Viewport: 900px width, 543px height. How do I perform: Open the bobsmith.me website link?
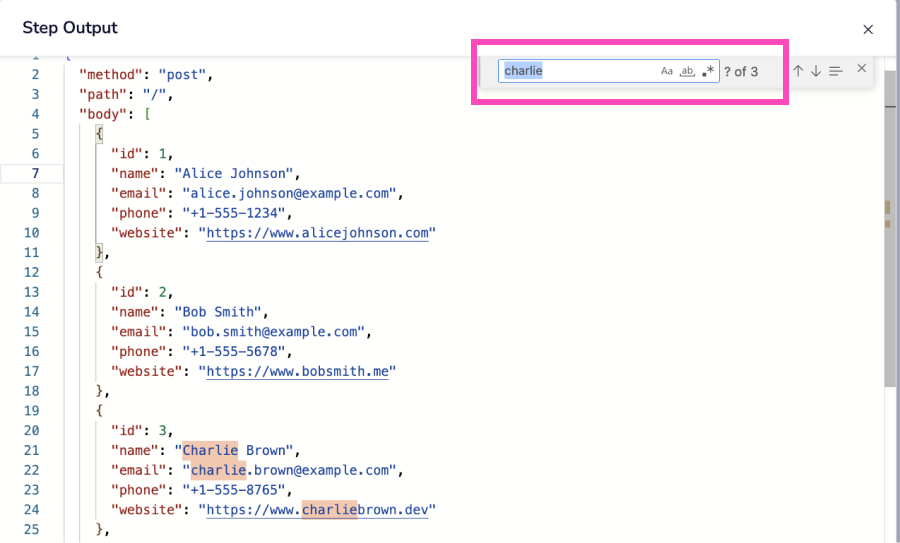pos(300,371)
